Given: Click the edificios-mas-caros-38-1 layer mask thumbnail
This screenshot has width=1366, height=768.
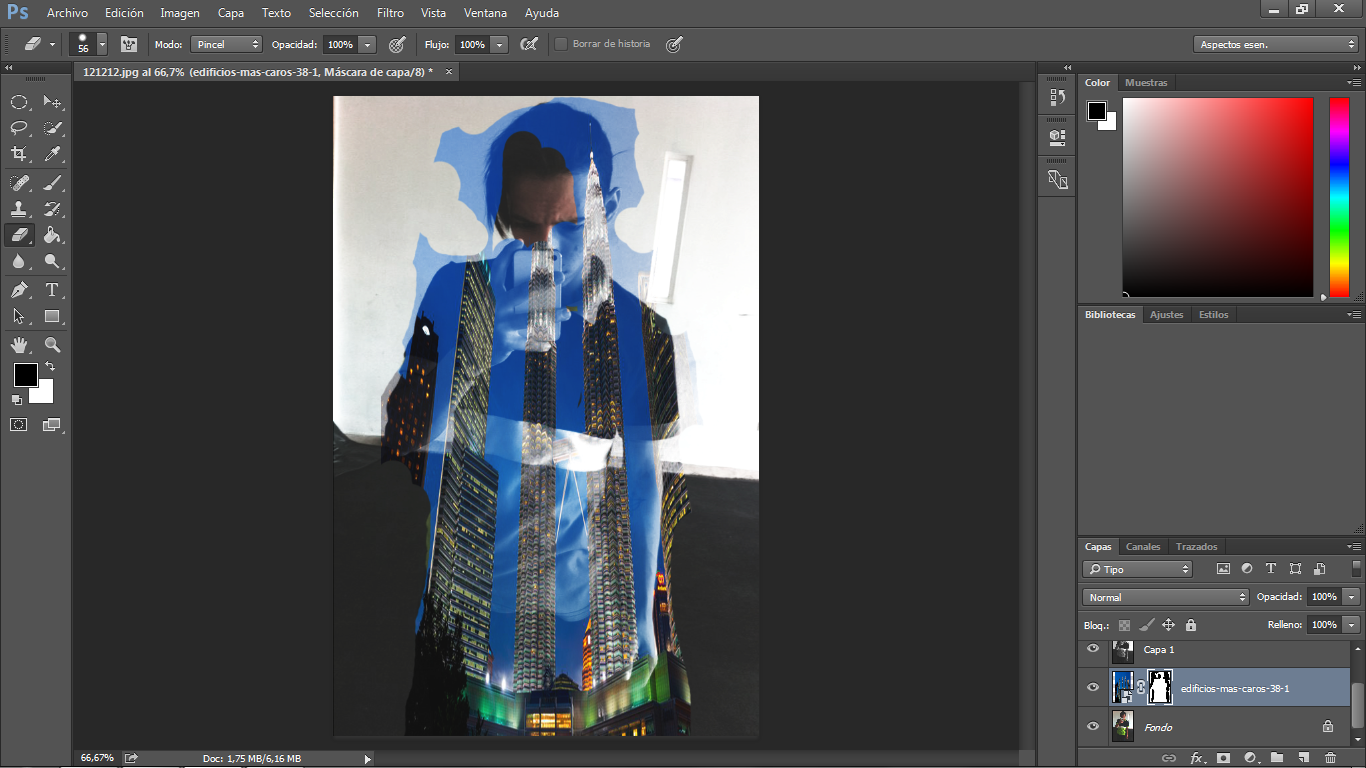Looking at the screenshot, I should [1160, 687].
